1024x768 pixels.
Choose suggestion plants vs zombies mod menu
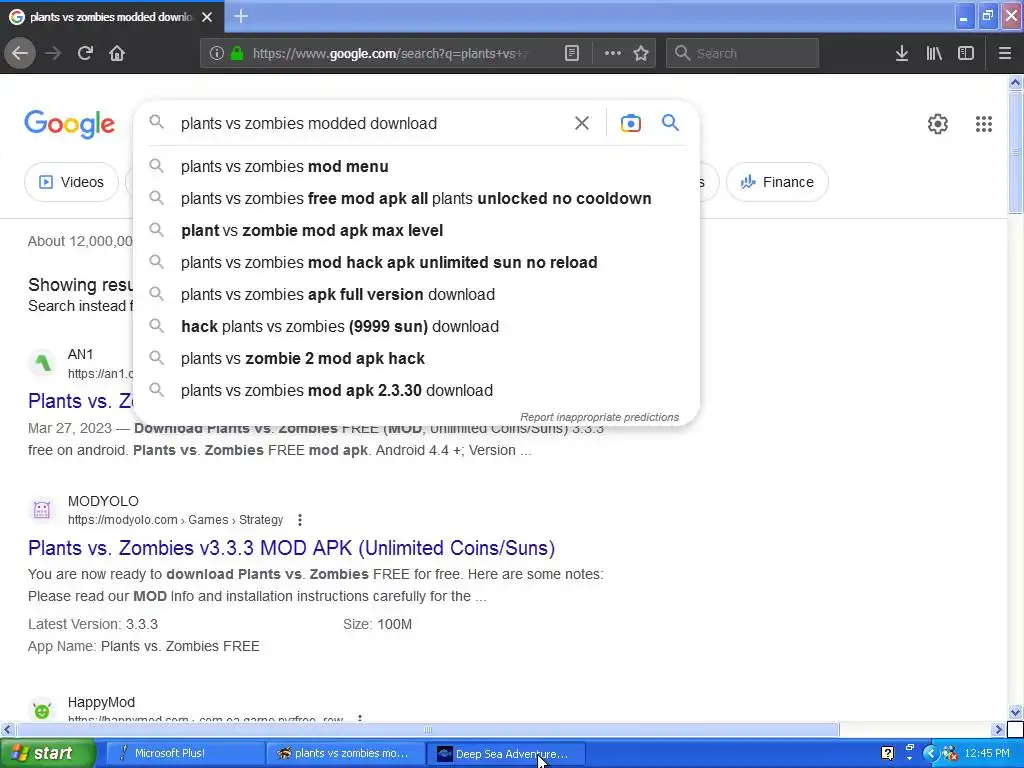pyautogui.click(x=416, y=167)
